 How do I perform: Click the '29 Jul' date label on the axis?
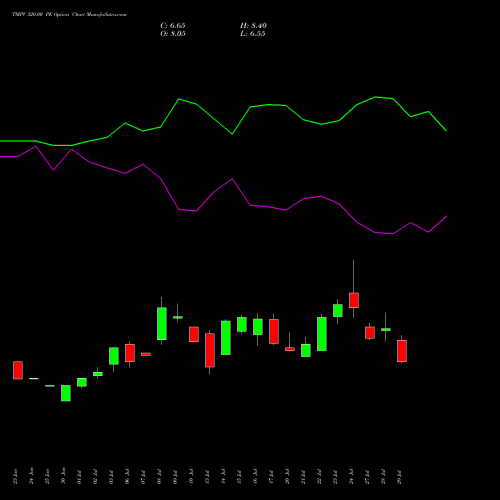(399, 477)
